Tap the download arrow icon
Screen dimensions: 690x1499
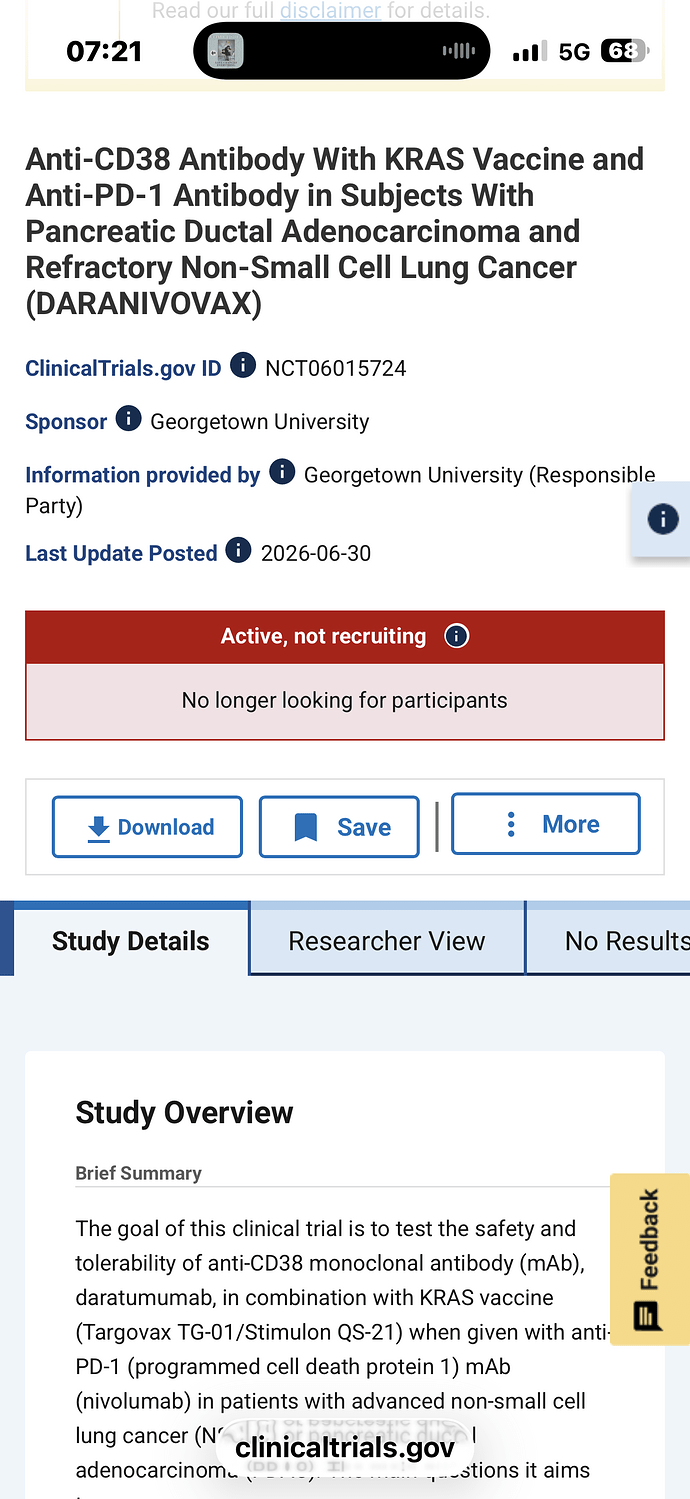(98, 828)
